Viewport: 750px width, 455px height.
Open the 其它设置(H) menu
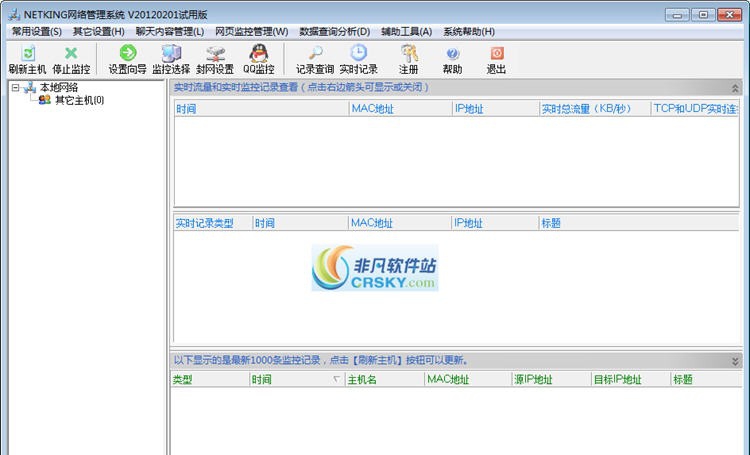[99, 32]
